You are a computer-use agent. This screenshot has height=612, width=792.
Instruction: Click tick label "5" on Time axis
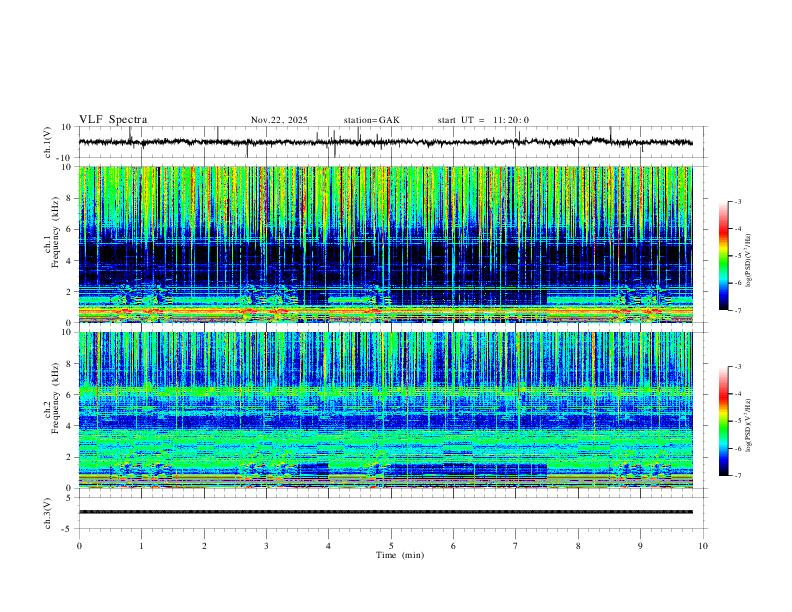click(391, 546)
